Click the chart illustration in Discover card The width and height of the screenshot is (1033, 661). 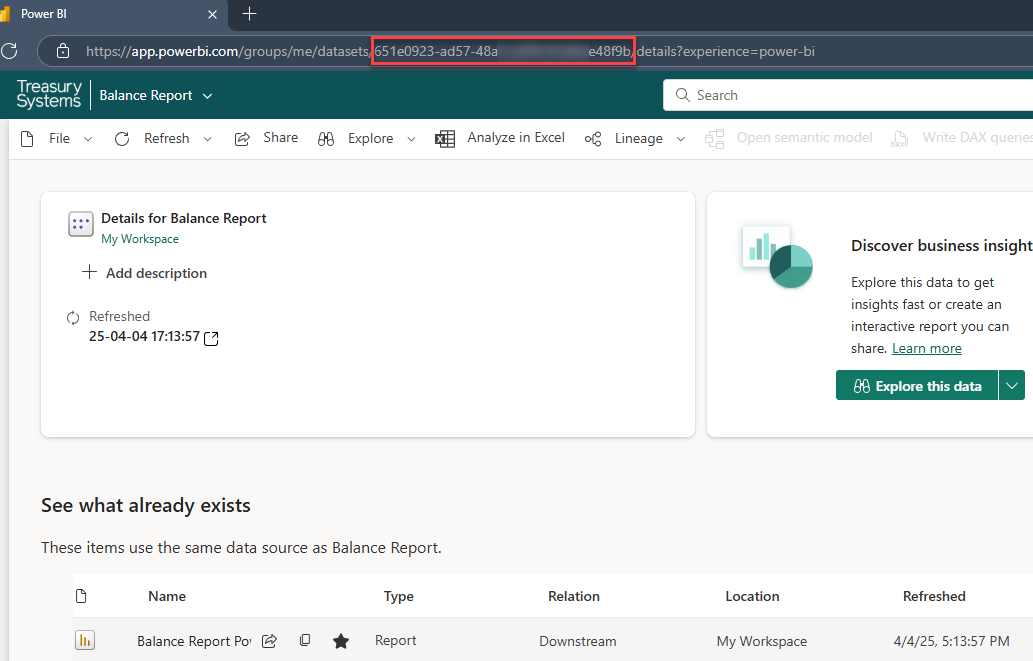click(x=777, y=257)
